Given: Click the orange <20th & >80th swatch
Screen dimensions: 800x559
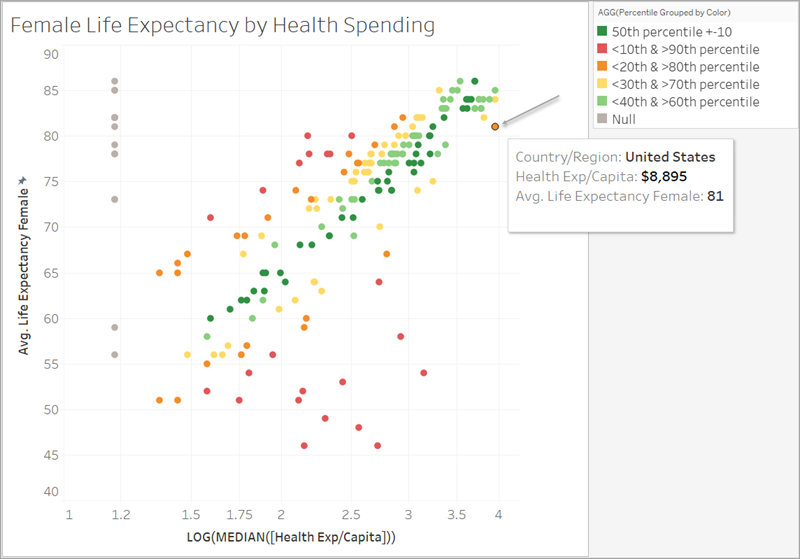Looking at the screenshot, I should 602,66.
